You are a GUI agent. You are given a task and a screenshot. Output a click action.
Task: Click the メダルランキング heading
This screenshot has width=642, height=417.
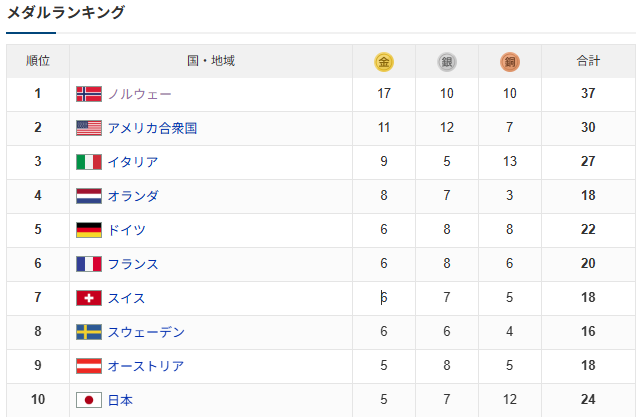click(x=66, y=13)
